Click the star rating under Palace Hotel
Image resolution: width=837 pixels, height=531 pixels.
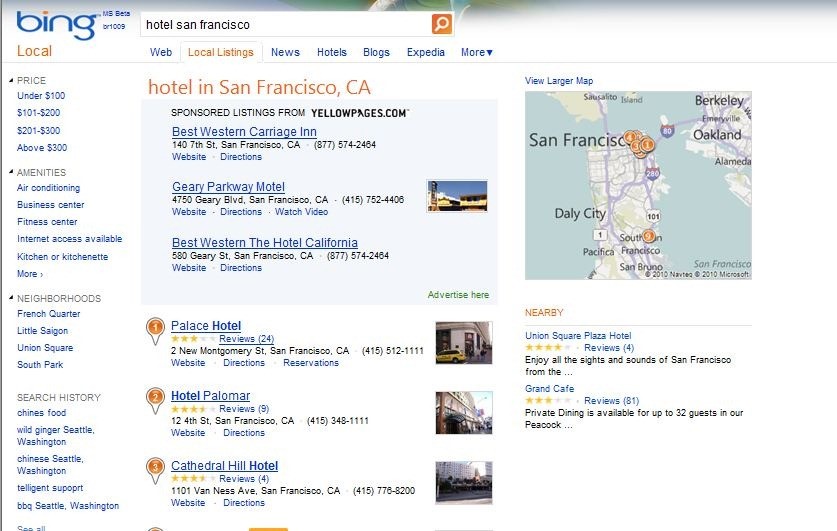193,339
